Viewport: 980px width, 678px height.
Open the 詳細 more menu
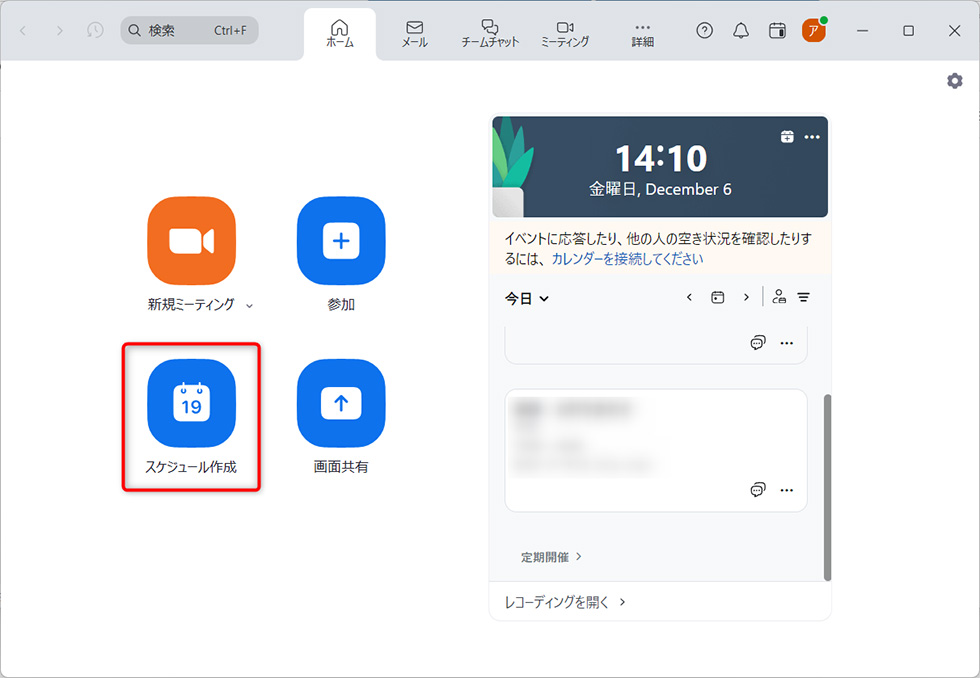click(642, 34)
